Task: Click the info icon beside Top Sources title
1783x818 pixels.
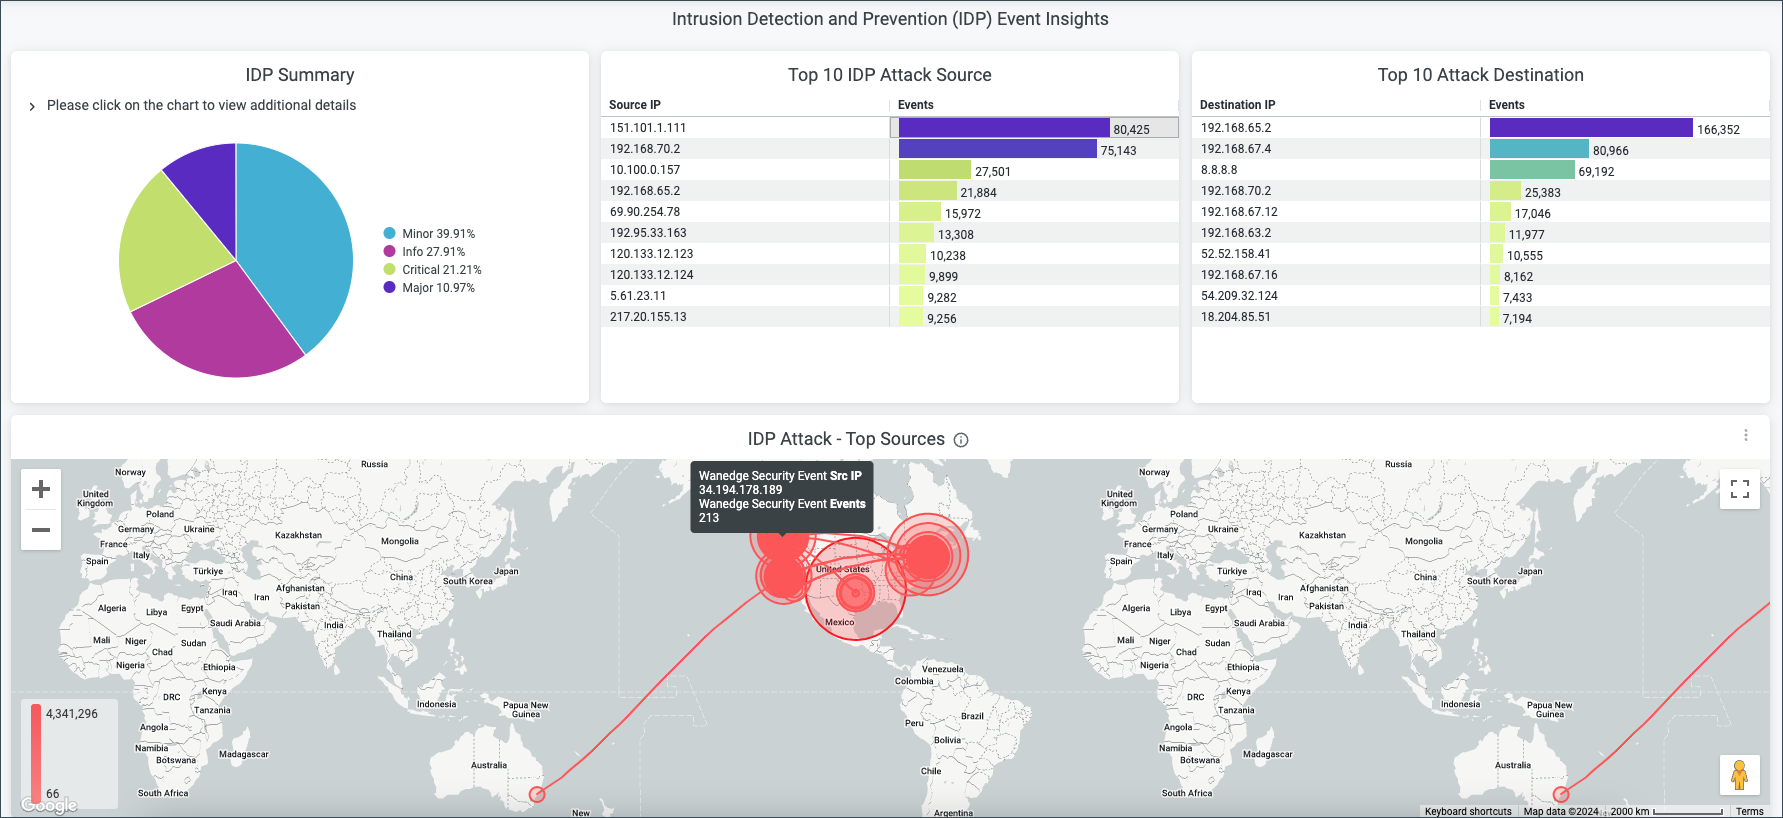Action: click(x=961, y=440)
